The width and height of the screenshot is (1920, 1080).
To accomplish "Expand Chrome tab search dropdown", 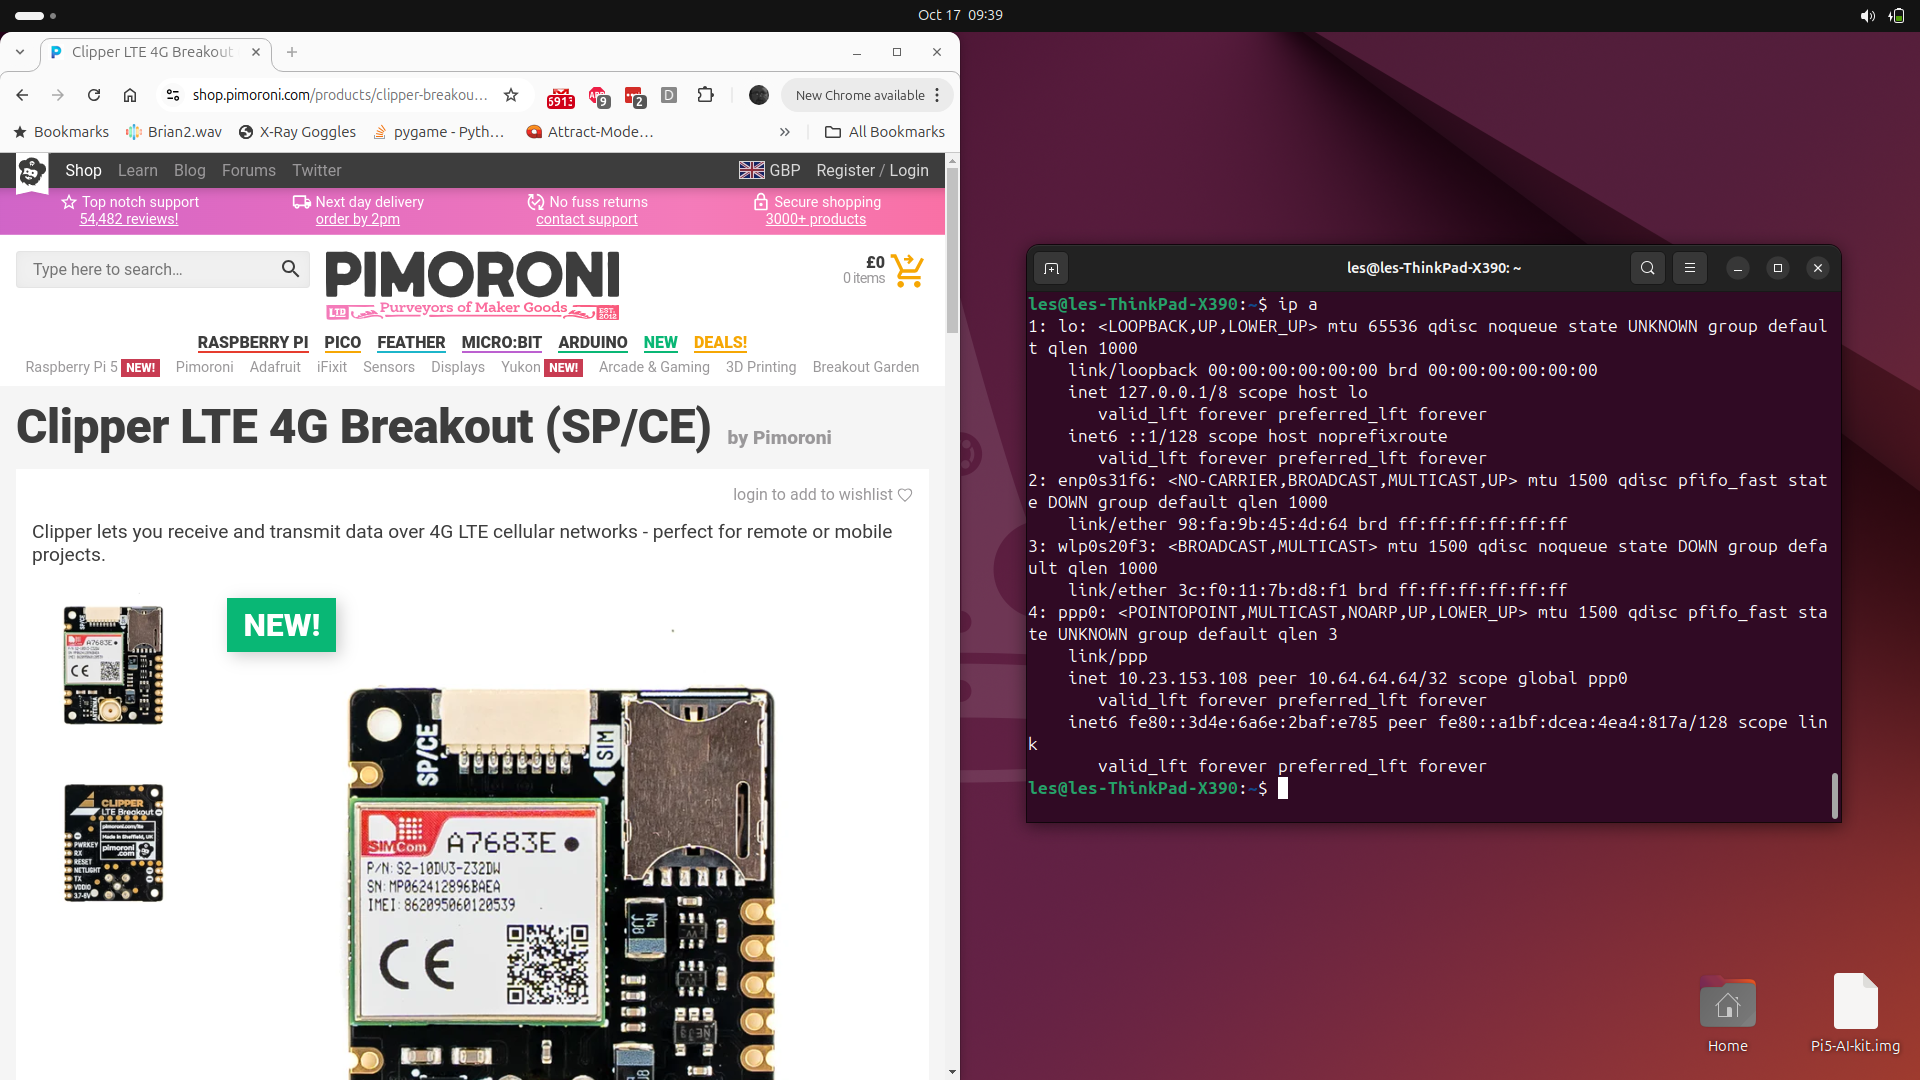I will pos(20,52).
